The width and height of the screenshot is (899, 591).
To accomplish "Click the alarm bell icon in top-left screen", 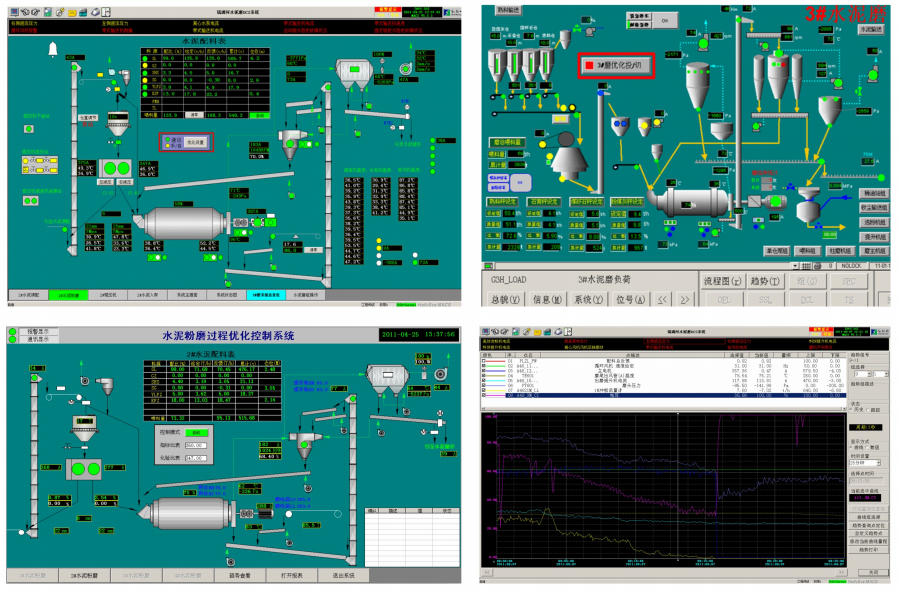I will (53, 50).
